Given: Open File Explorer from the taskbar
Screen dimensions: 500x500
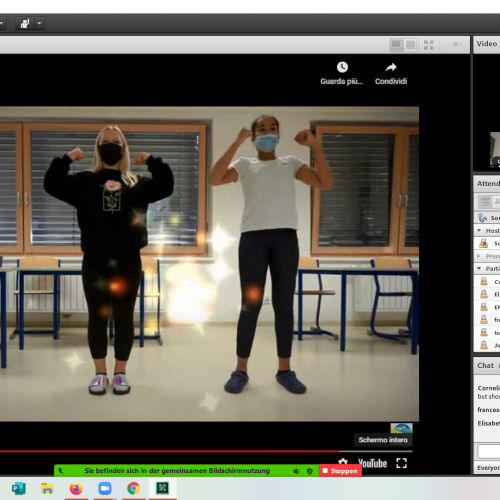Looking at the screenshot, I should [47, 489].
